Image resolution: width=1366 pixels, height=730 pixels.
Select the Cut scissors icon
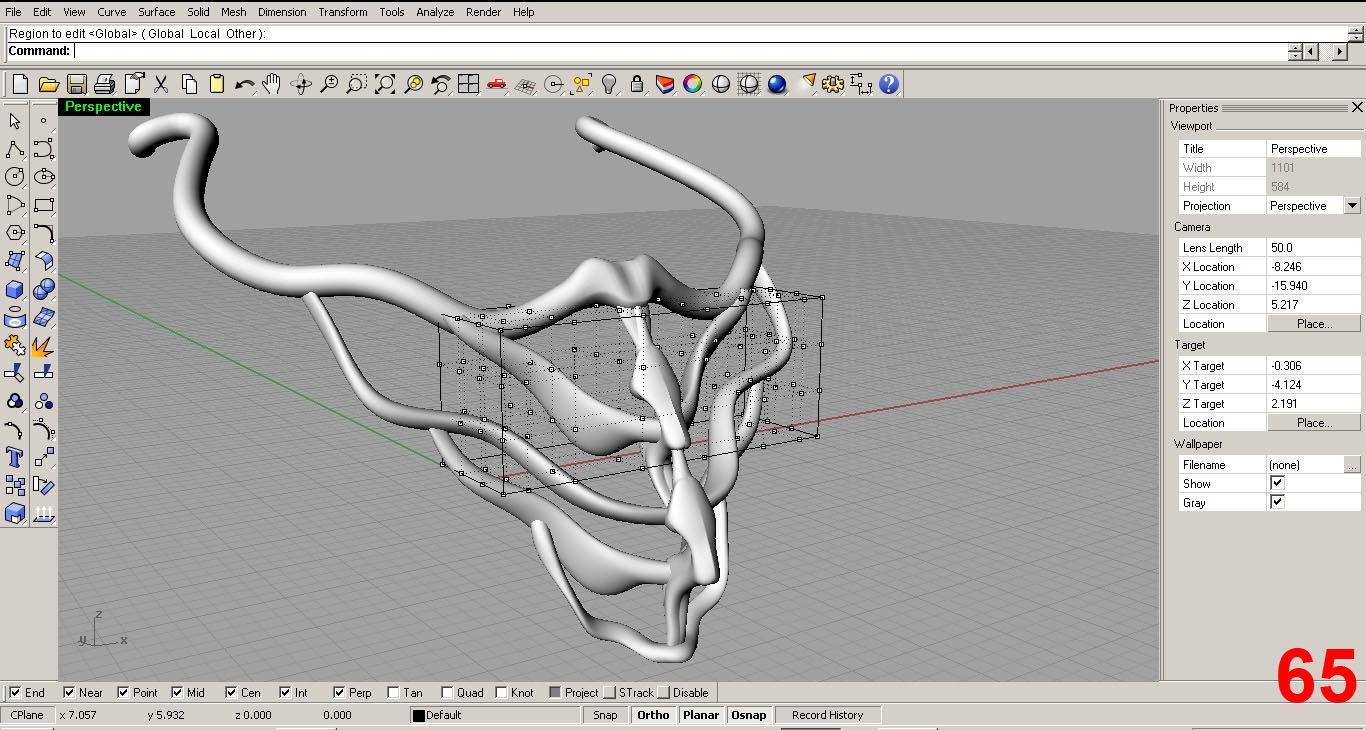(x=160, y=84)
